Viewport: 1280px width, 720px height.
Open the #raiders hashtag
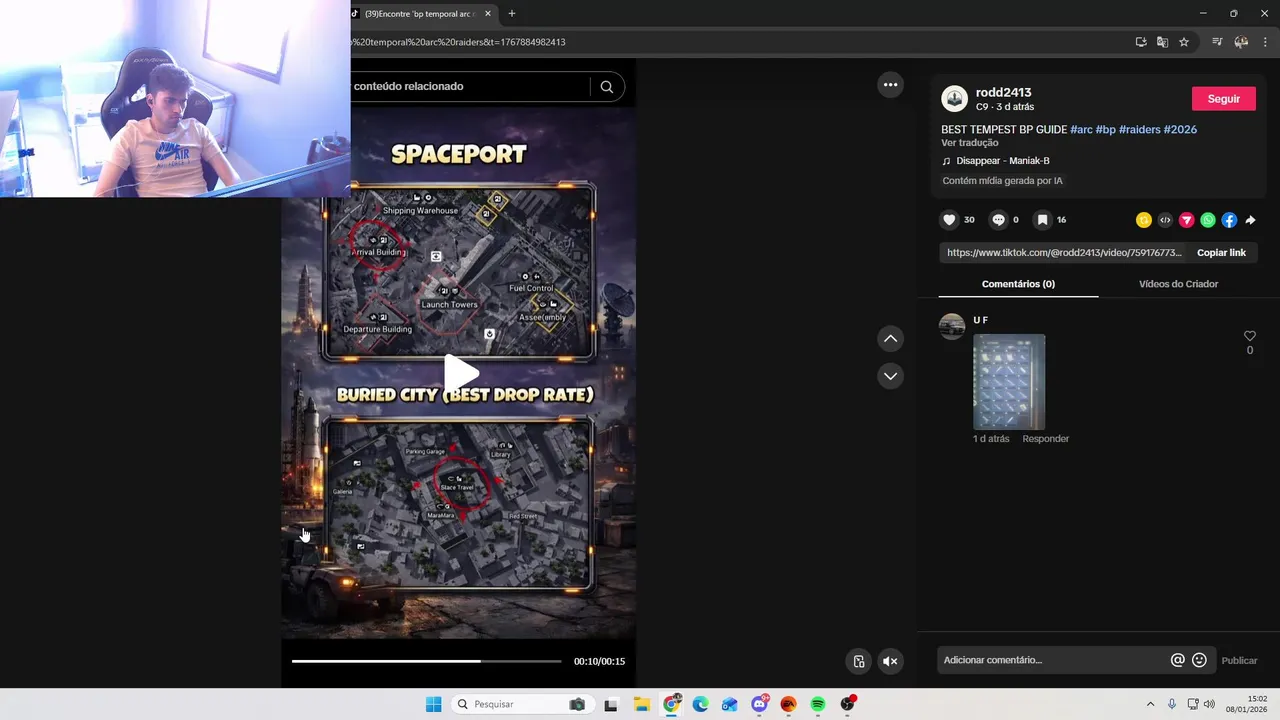[x=1139, y=130]
